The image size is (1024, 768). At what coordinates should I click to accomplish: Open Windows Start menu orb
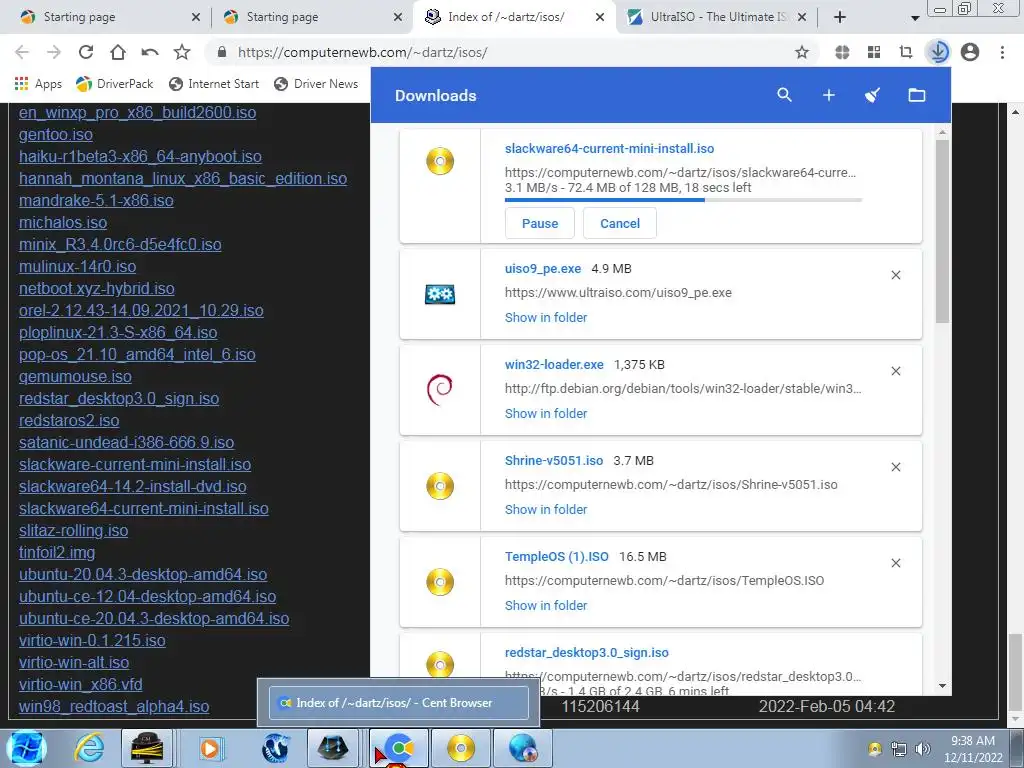(x=25, y=748)
